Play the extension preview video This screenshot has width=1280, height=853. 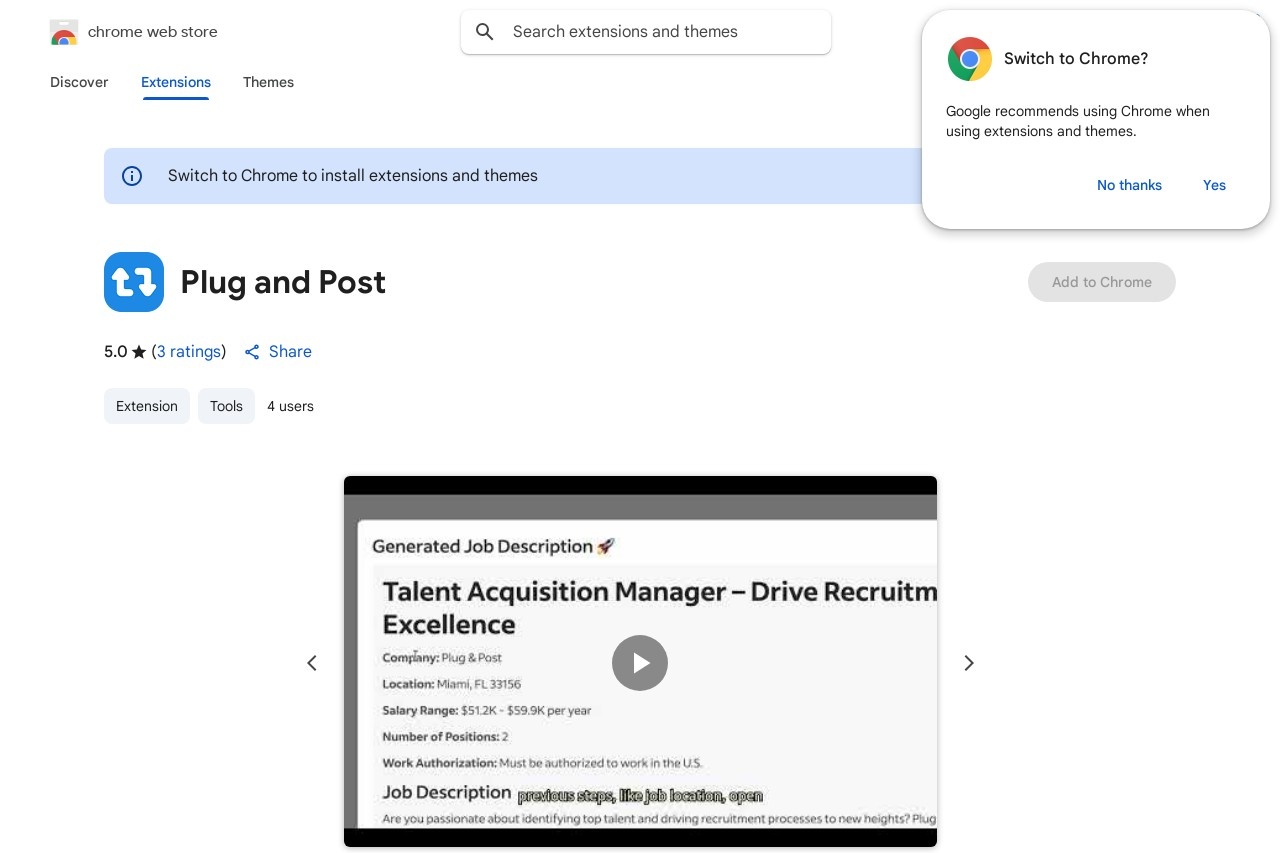[640, 663]
